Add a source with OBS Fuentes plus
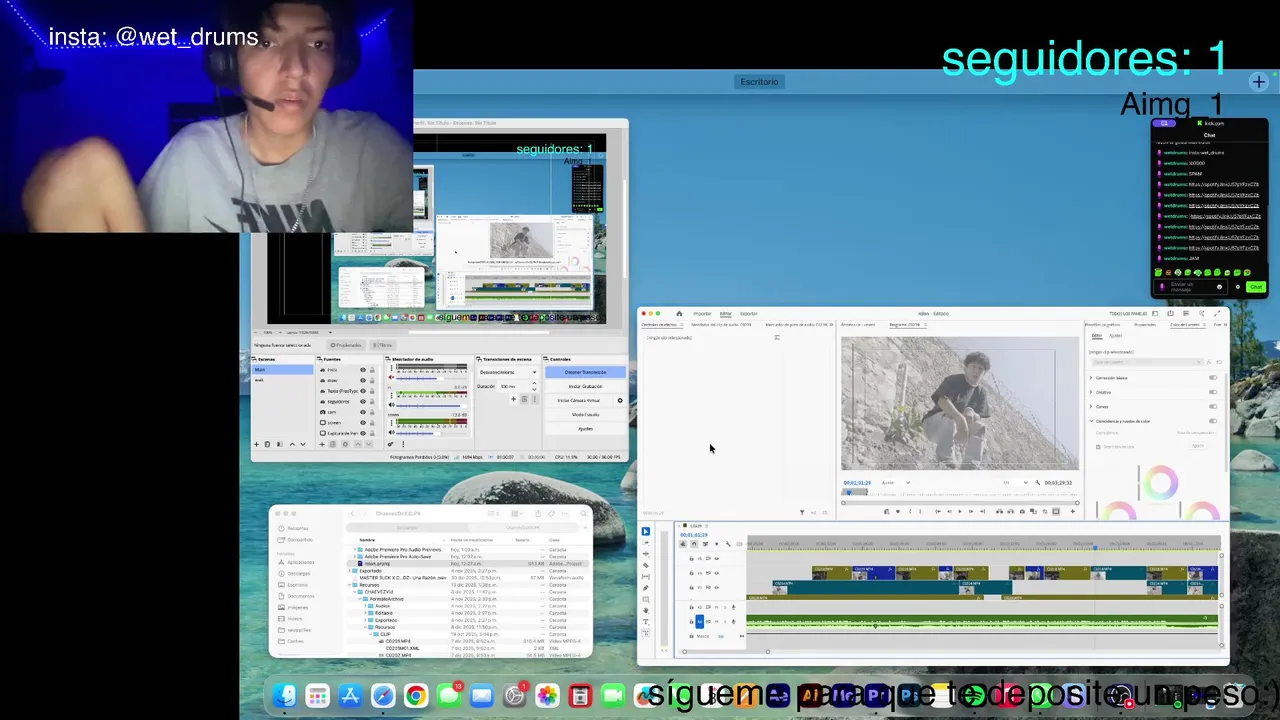This screenshot has width=1280, height=720. (322, 444)
